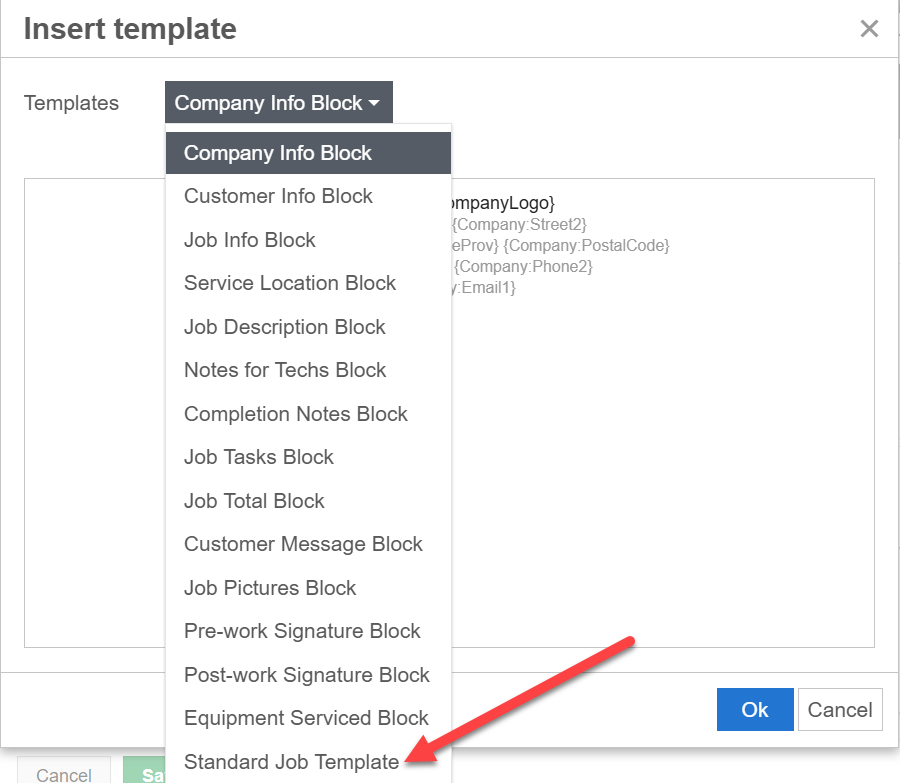This screenshot has height=783, width=900.
Task: Open the Templates dropdown button
Action: click(x=278, y=103)
